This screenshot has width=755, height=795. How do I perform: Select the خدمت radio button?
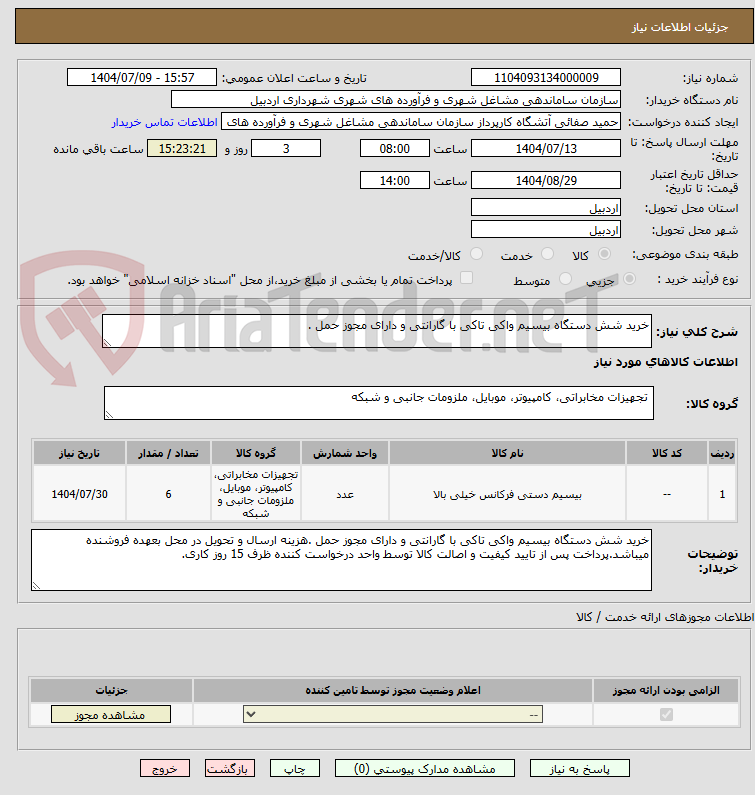(547, 254)
